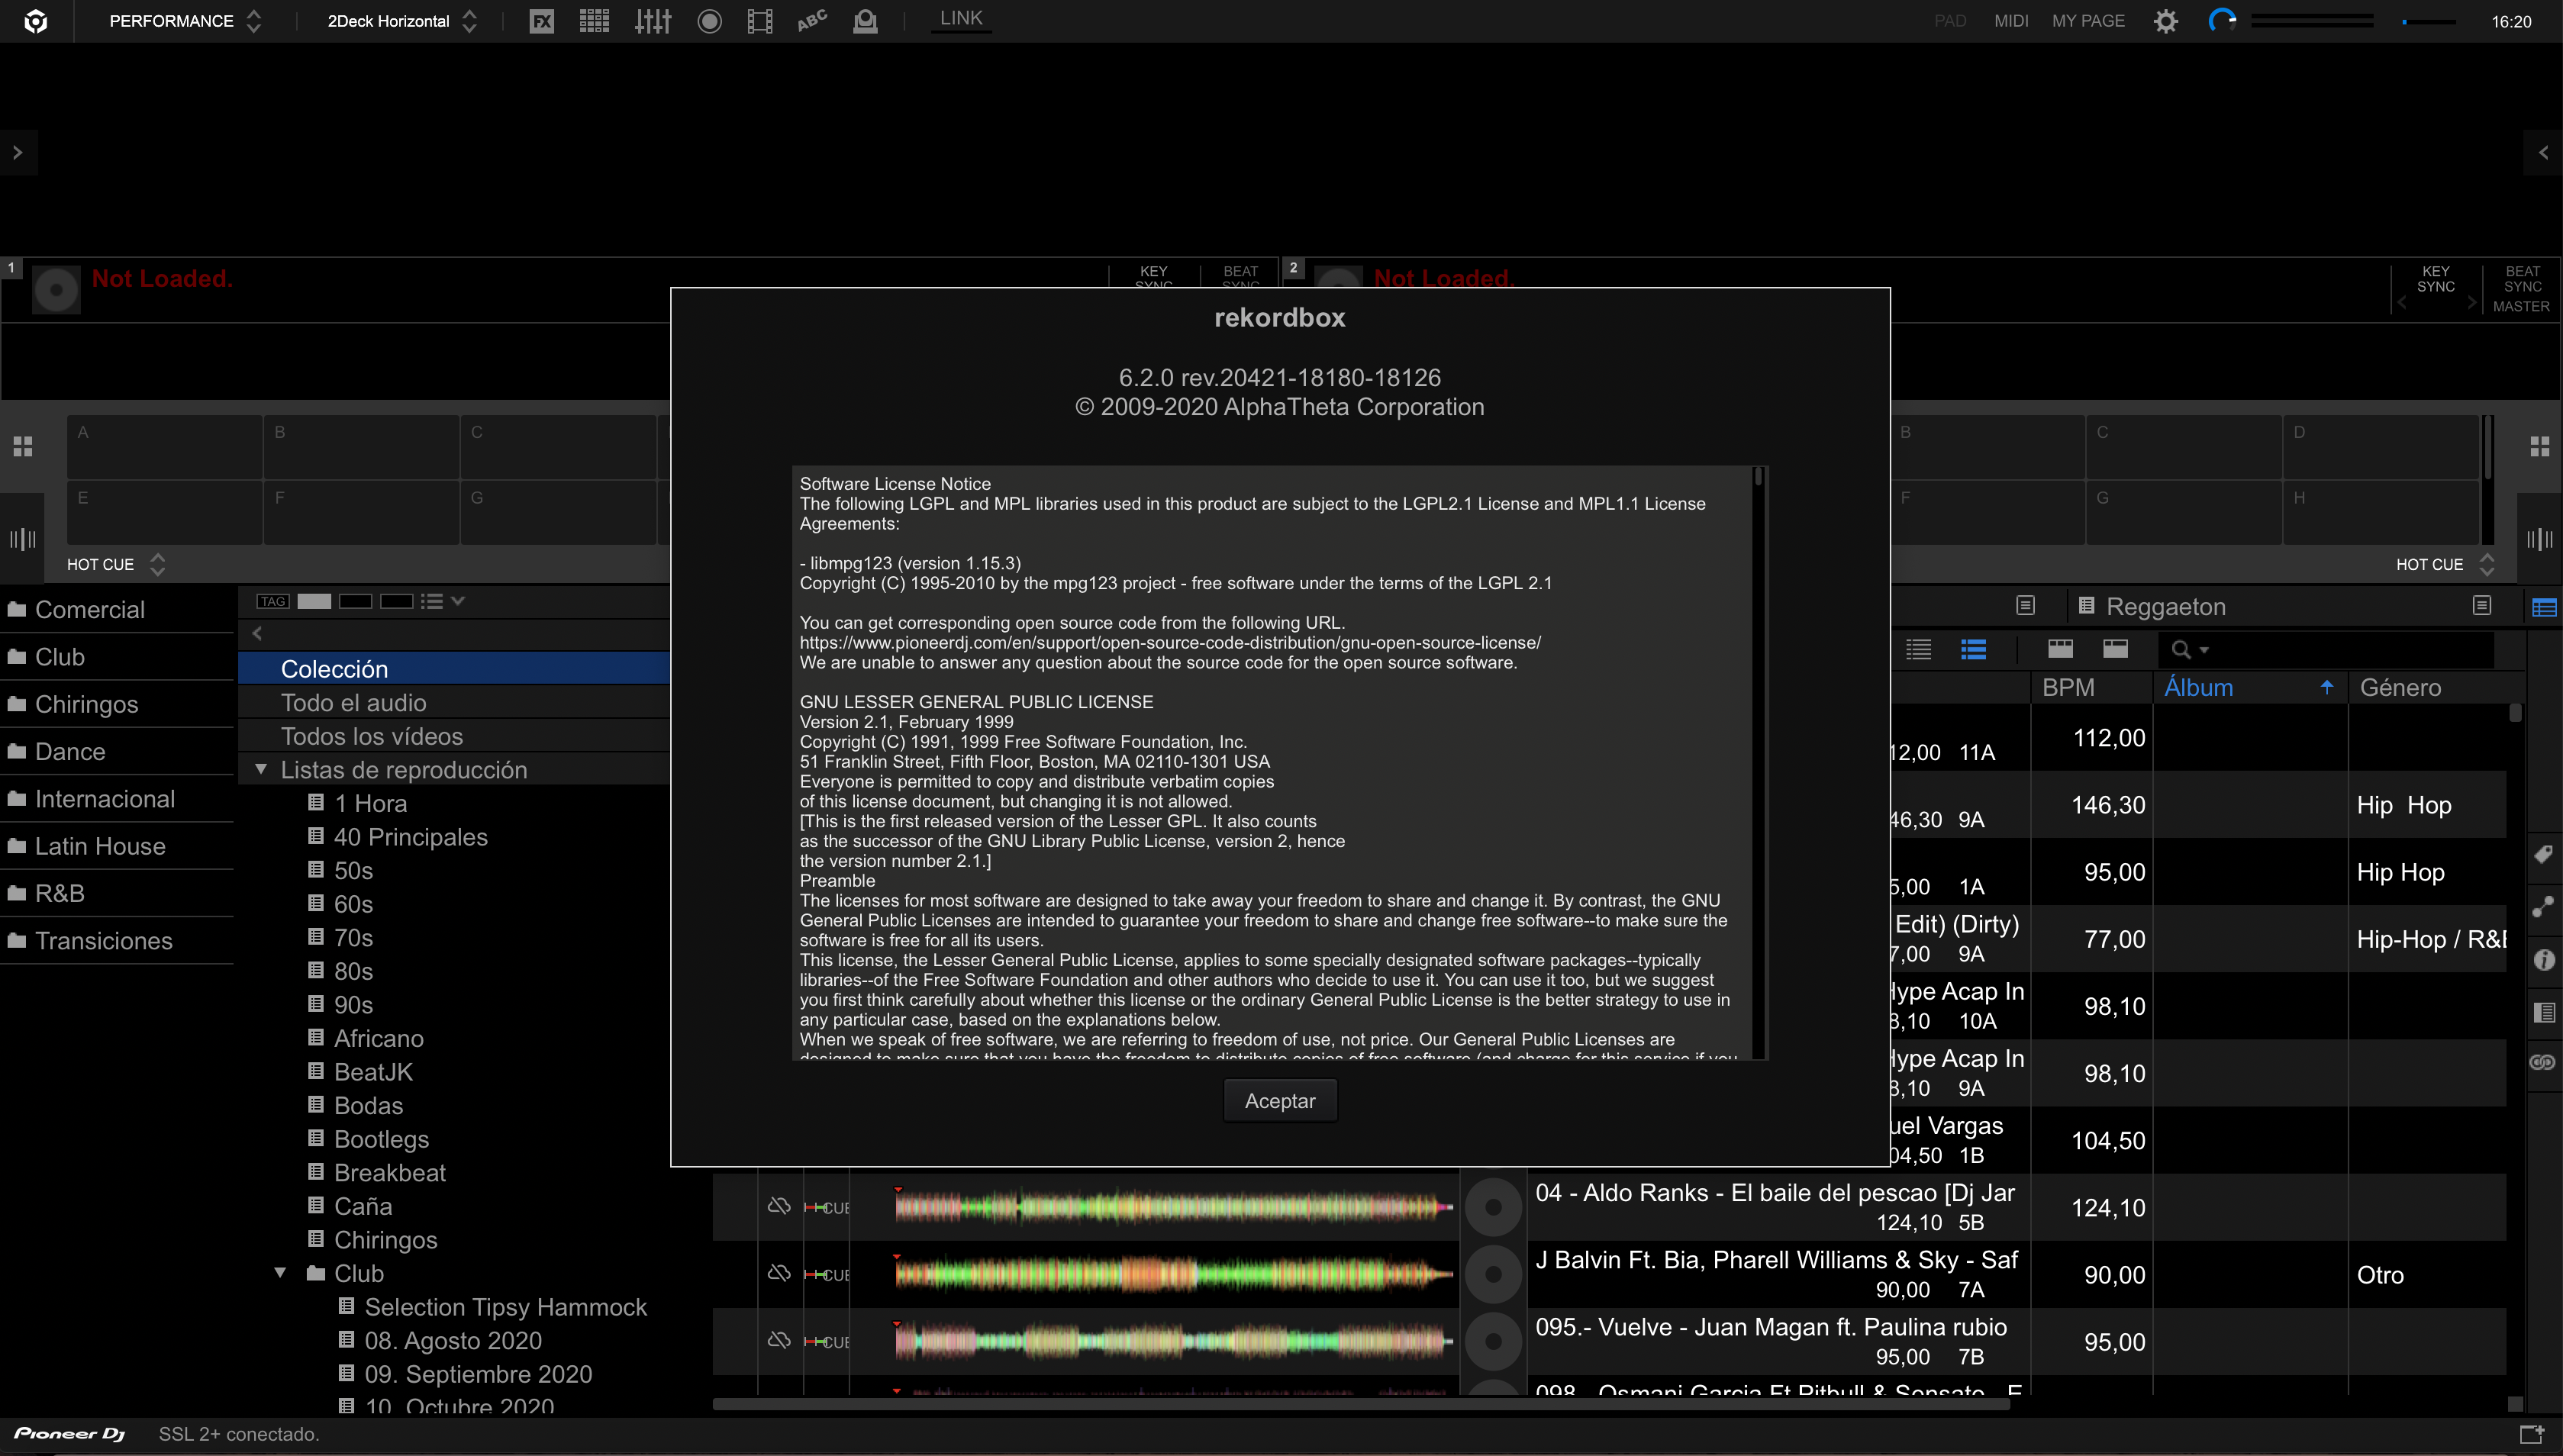
Task: Open the Breakbeat playlist
Action: click(389, 1172)
